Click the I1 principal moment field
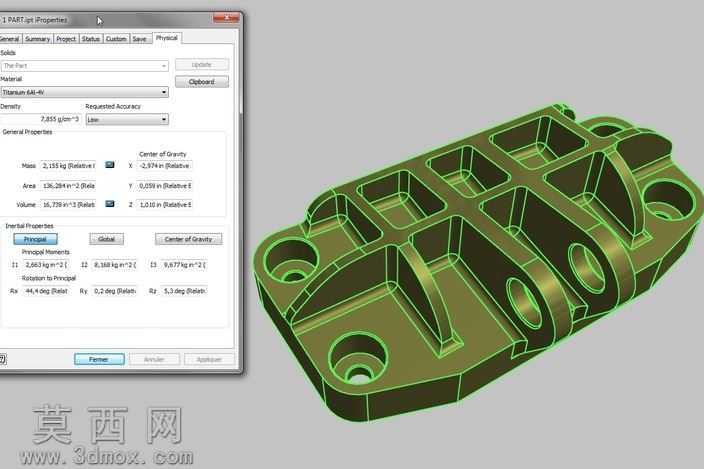The width and height of the screenshot is (704, 469). click(46, 265)
